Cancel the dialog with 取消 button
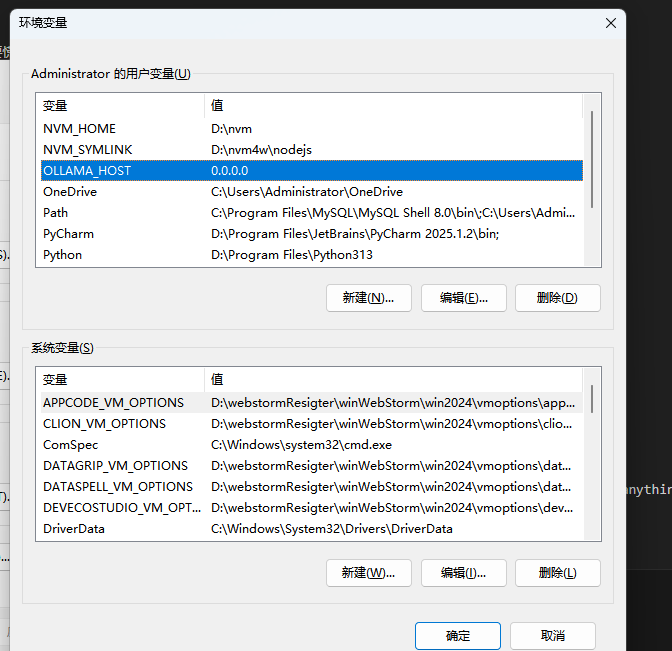Viewport: 672px width, 651px height. coord(552,636)
